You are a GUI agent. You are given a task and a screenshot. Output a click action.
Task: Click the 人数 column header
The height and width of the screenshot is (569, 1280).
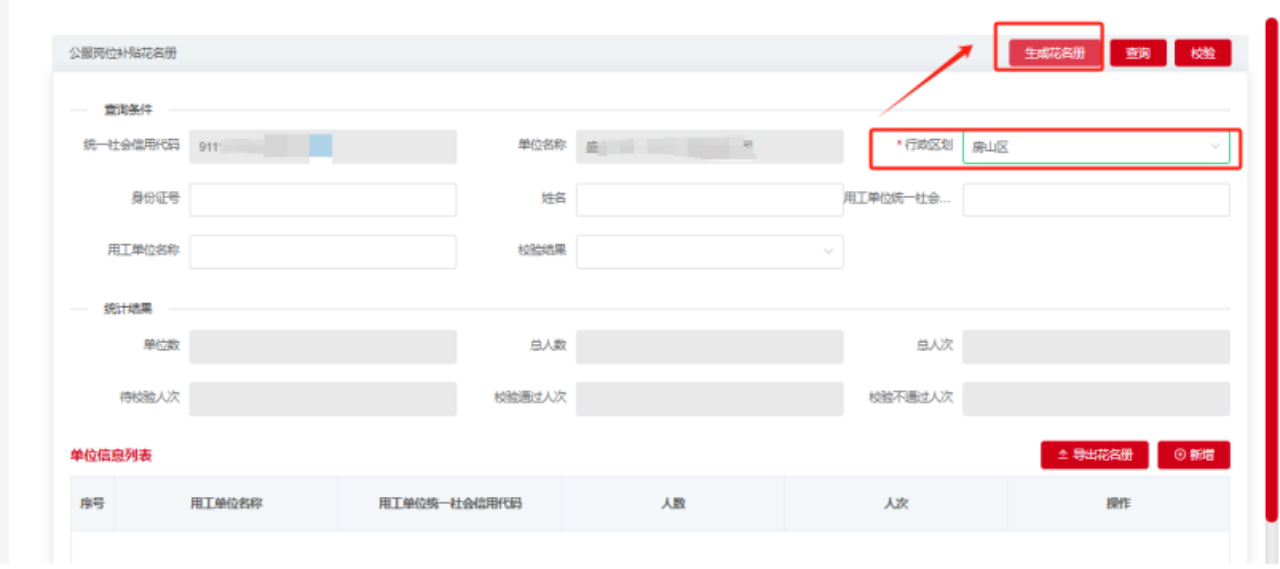pos(673,503)
